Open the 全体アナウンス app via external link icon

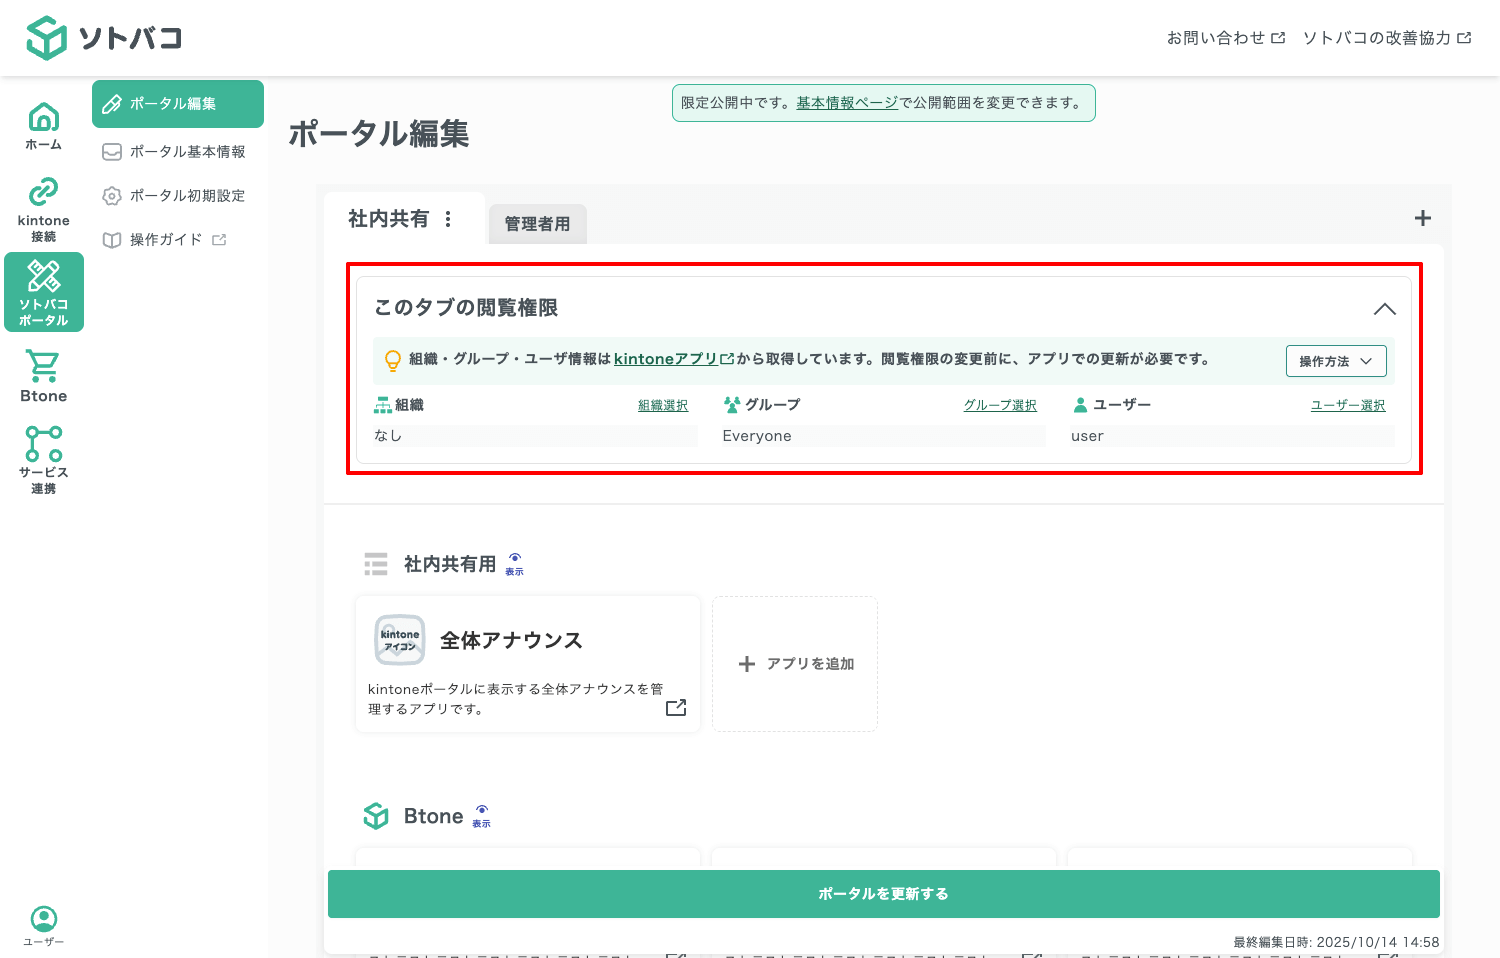(x=676, y=707)
